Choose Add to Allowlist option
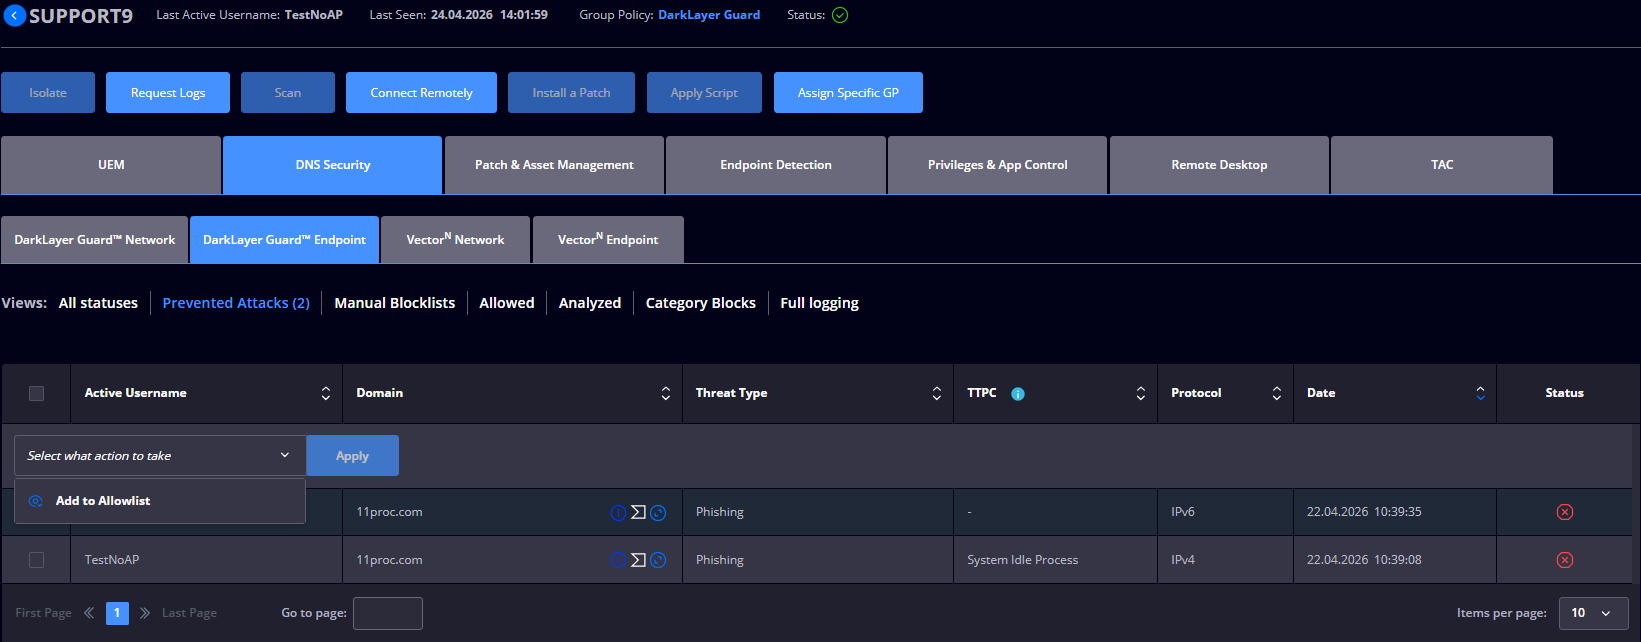This screenshot has height=642, width=1641. pos(103,501)
